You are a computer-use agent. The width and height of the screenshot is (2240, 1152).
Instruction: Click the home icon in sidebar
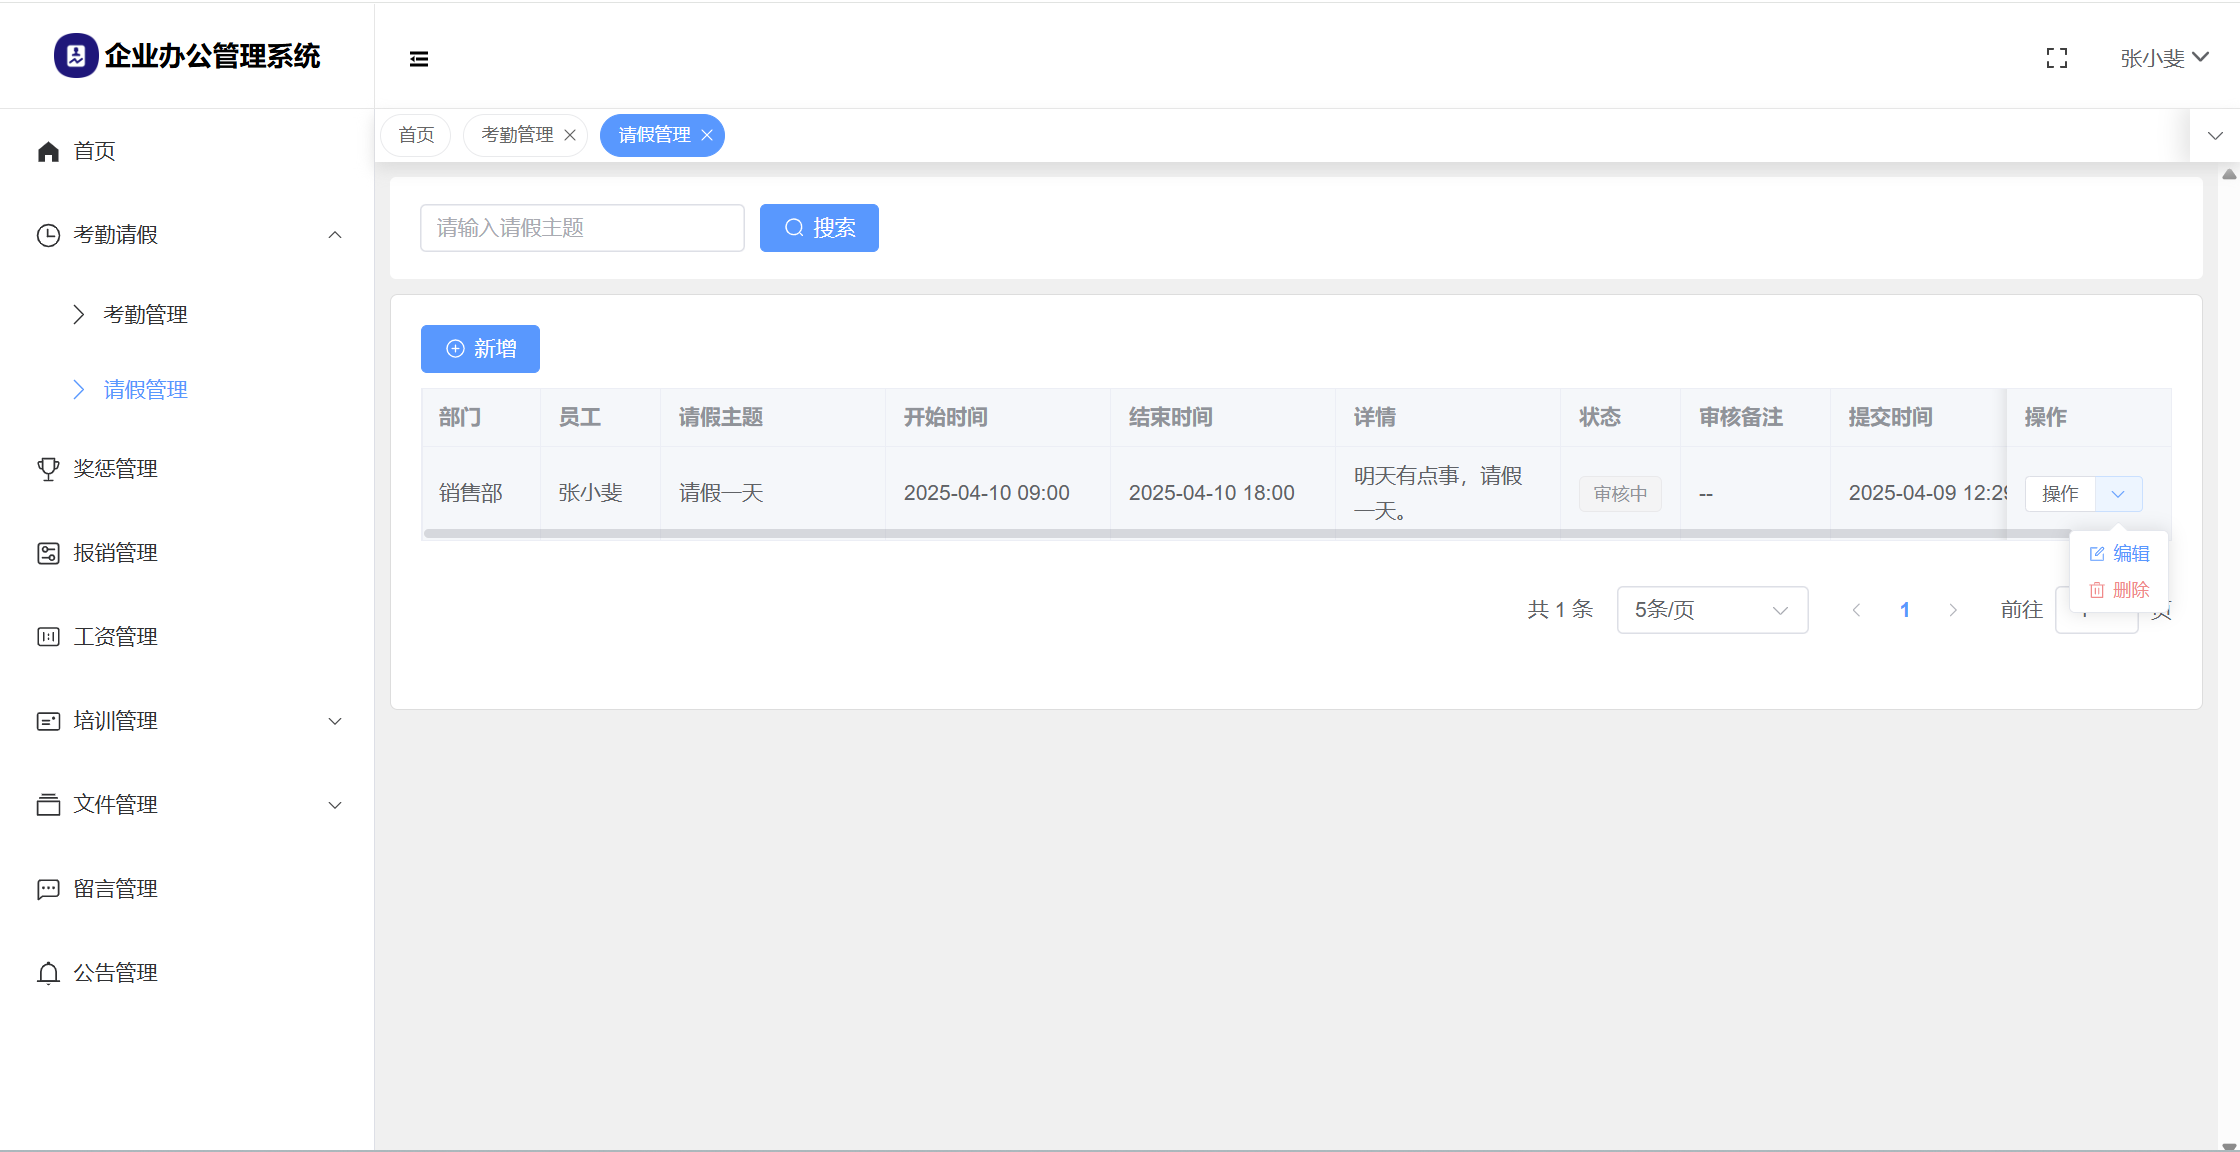coord(48,151)
